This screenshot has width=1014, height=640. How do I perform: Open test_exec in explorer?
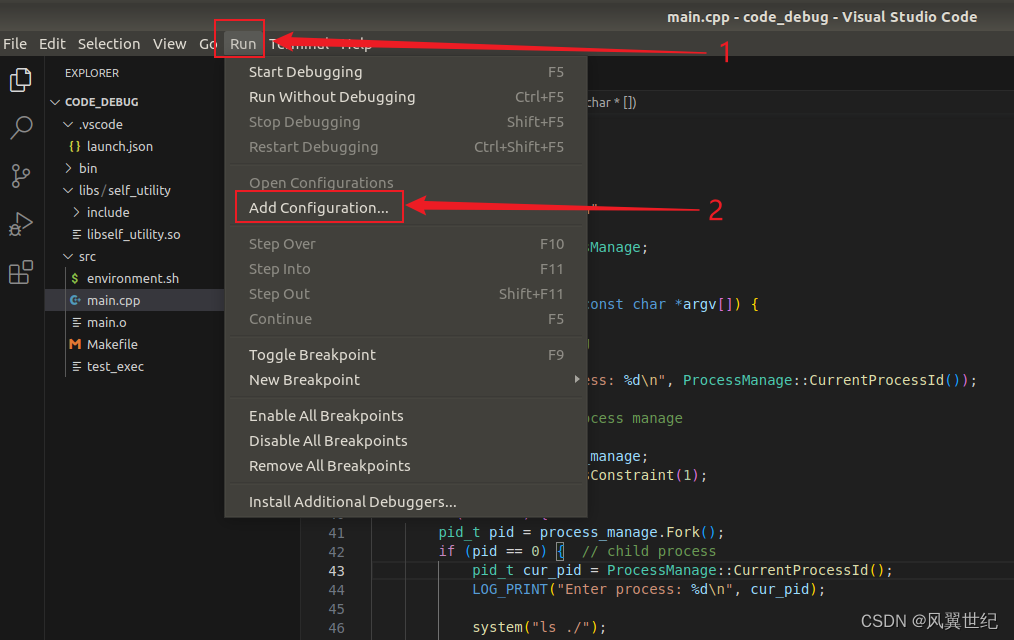(115, 367)
